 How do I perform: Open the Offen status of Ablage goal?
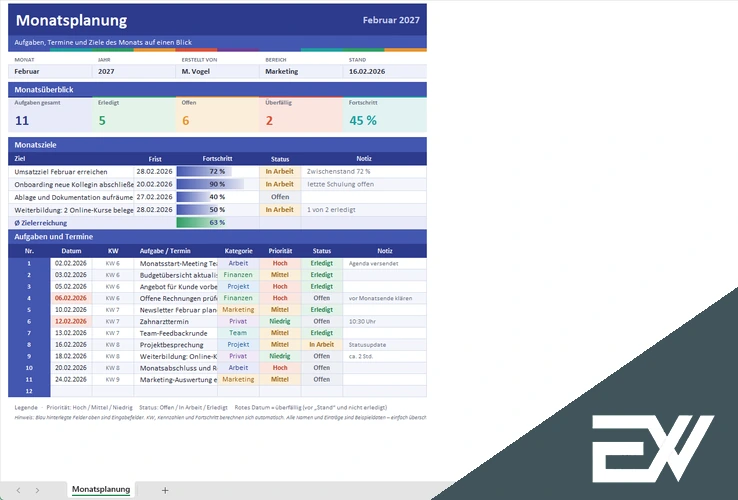pos(280,197)
